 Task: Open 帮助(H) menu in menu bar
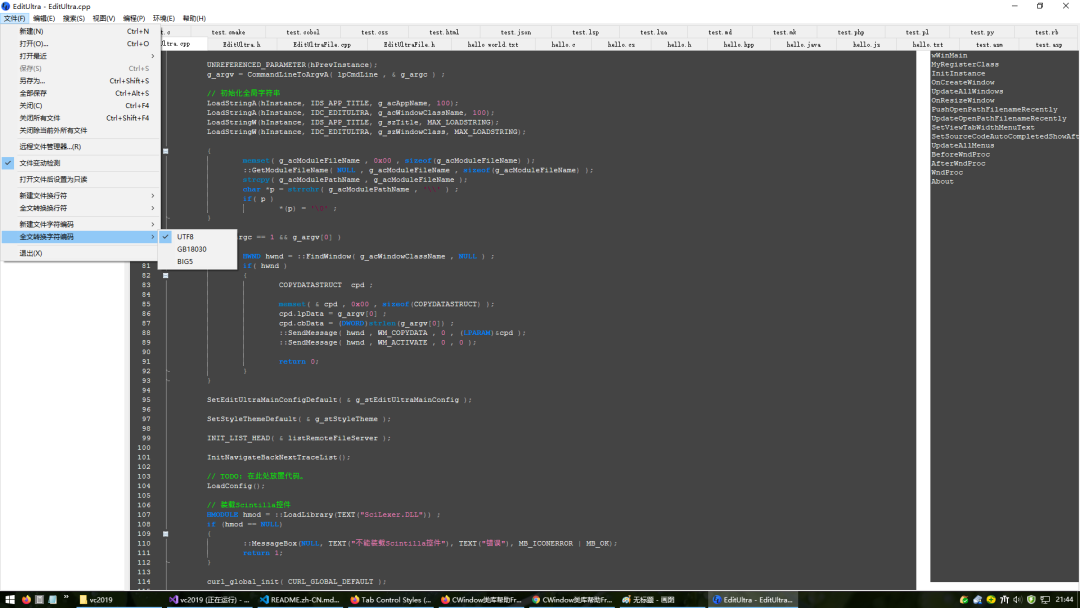click(x=194, y=19)
